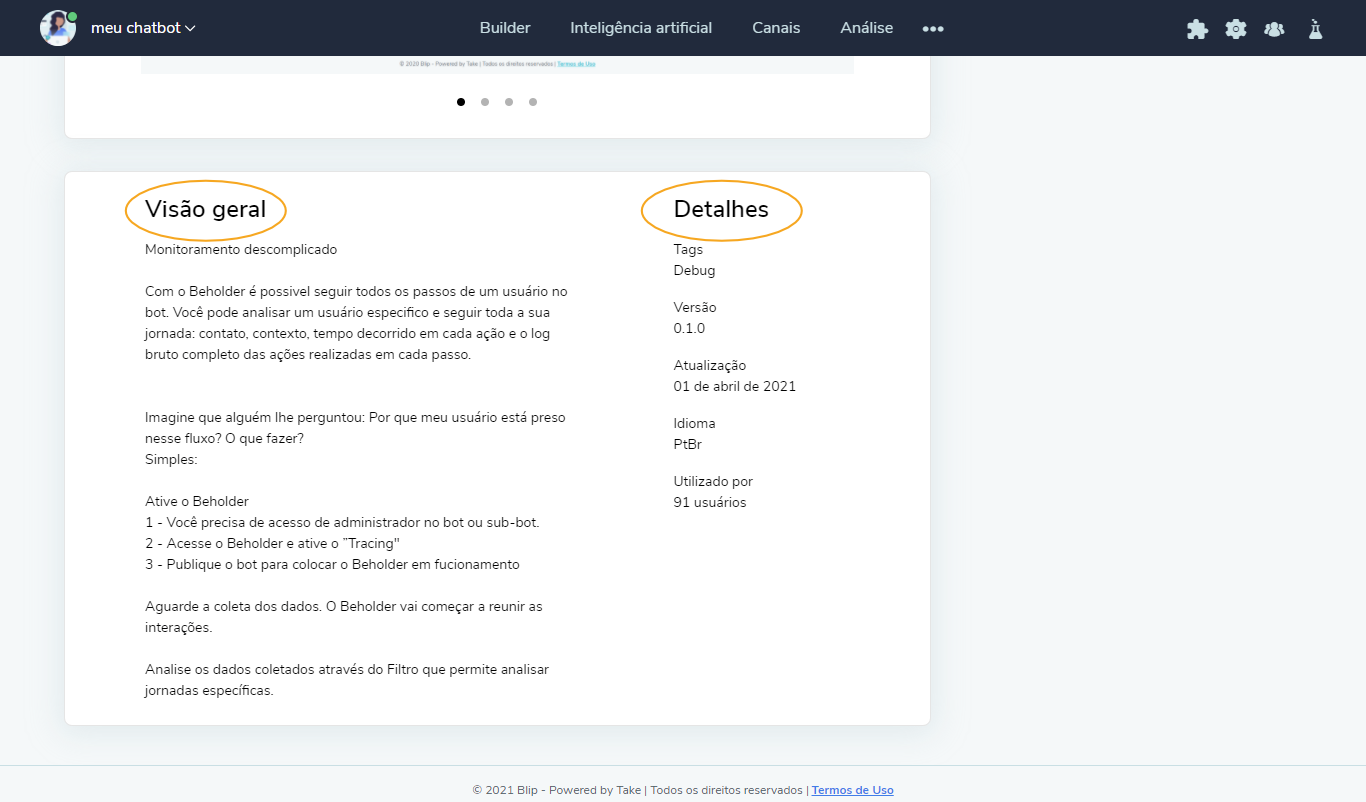
Task: Click the date '01 de abril de 2021'
Action: coord(735,386)
